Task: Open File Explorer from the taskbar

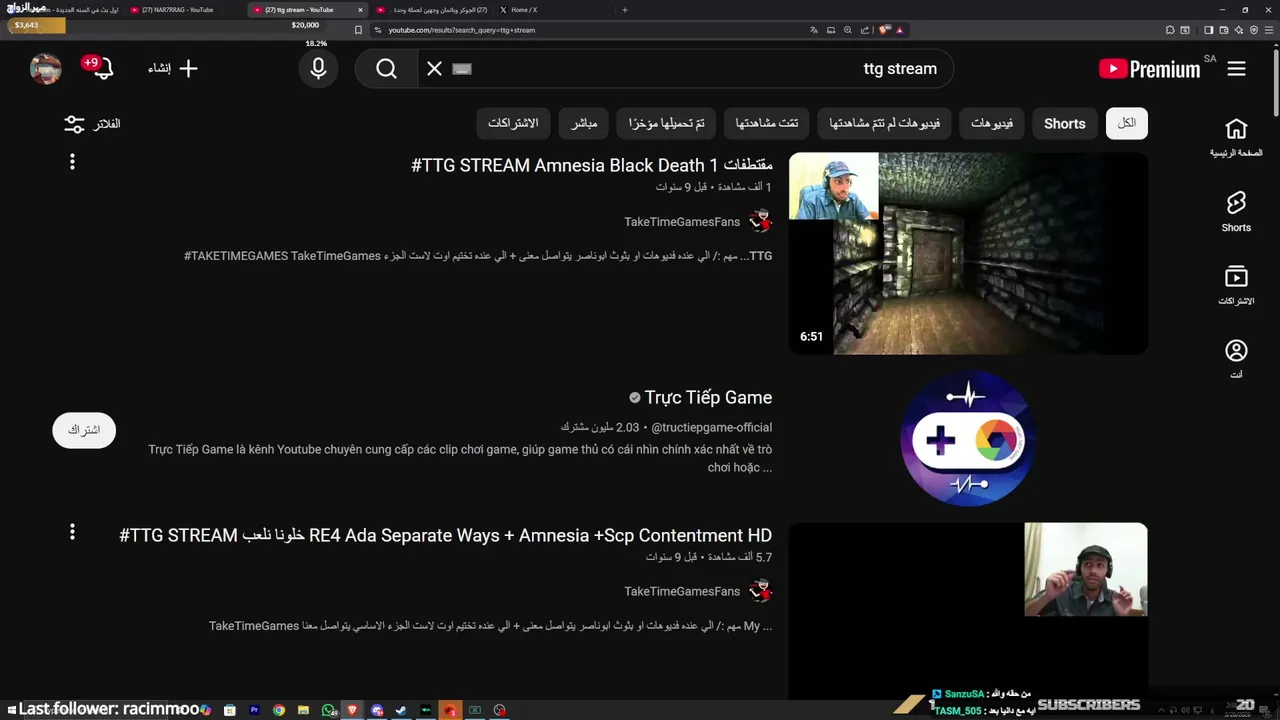Action: coord(303,710)
